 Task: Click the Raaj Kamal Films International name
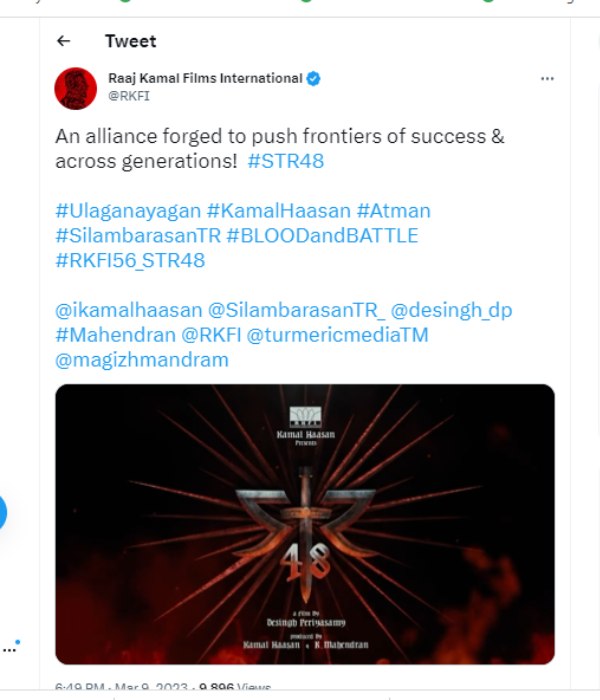tap(204, 78)
